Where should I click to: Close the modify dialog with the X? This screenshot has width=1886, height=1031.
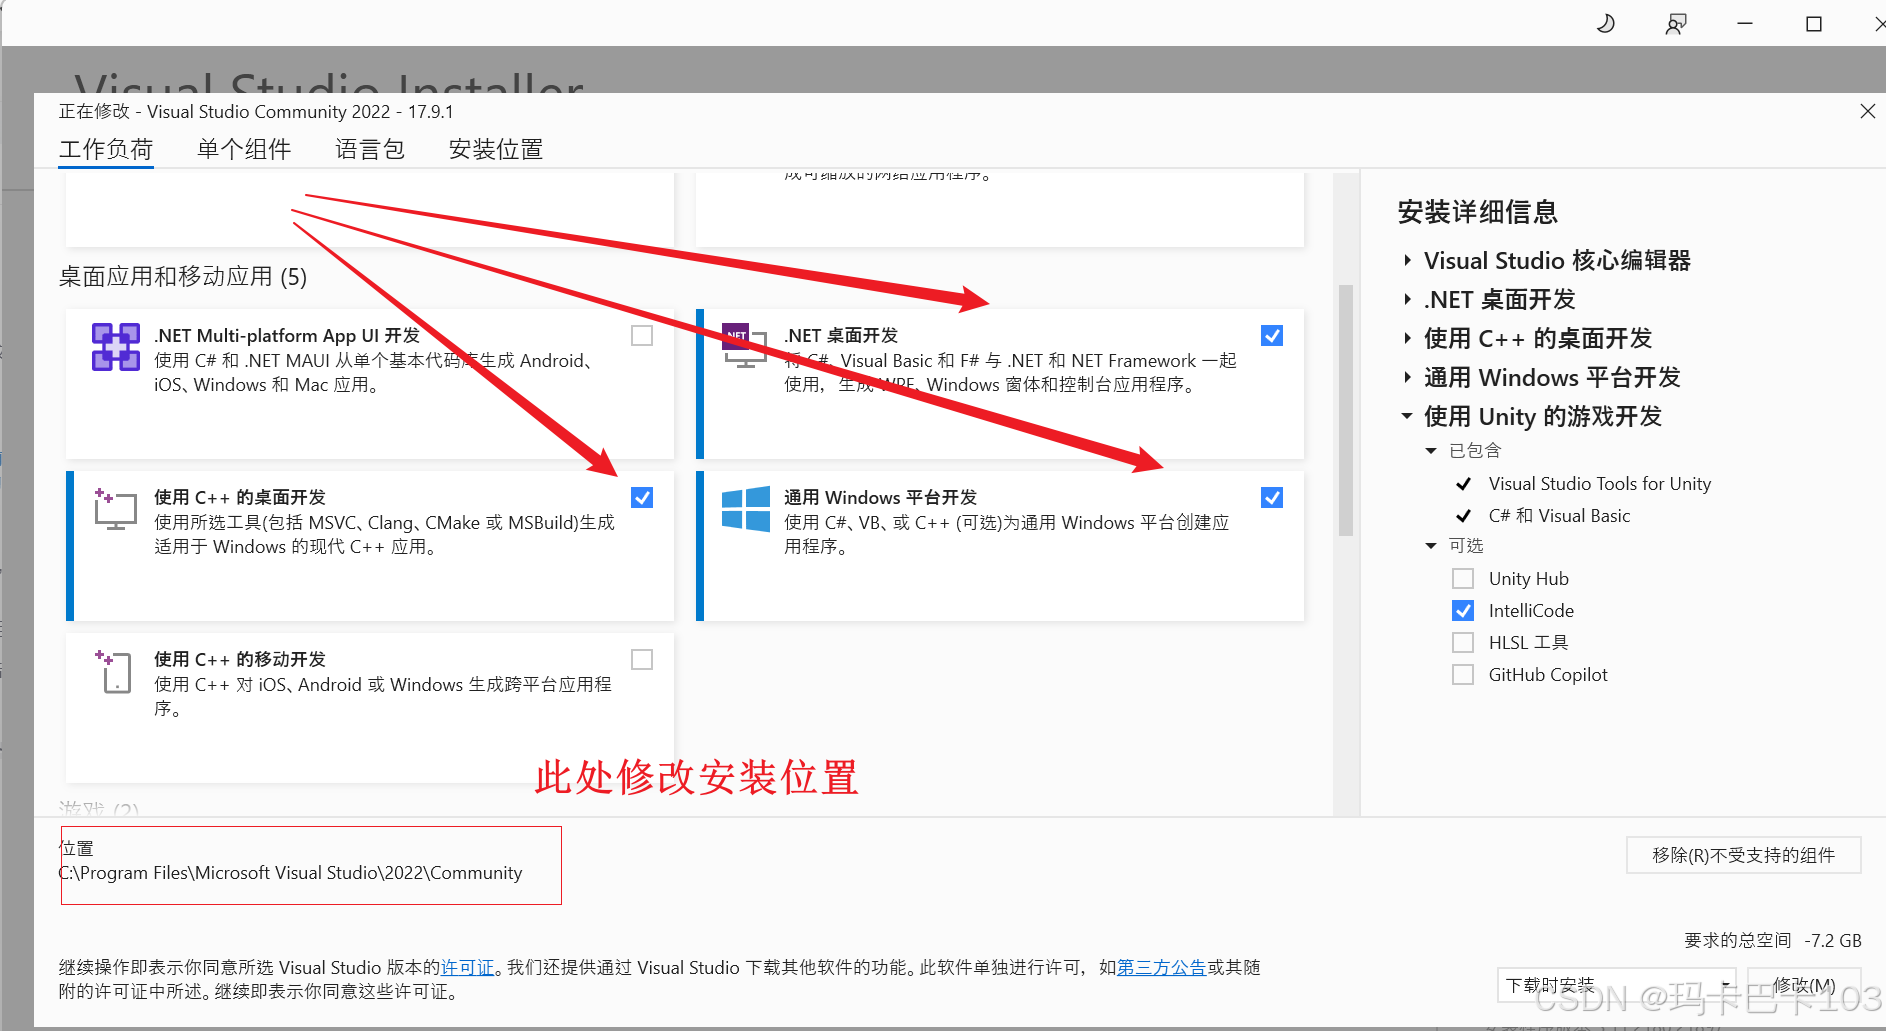tap(1867, 111)
